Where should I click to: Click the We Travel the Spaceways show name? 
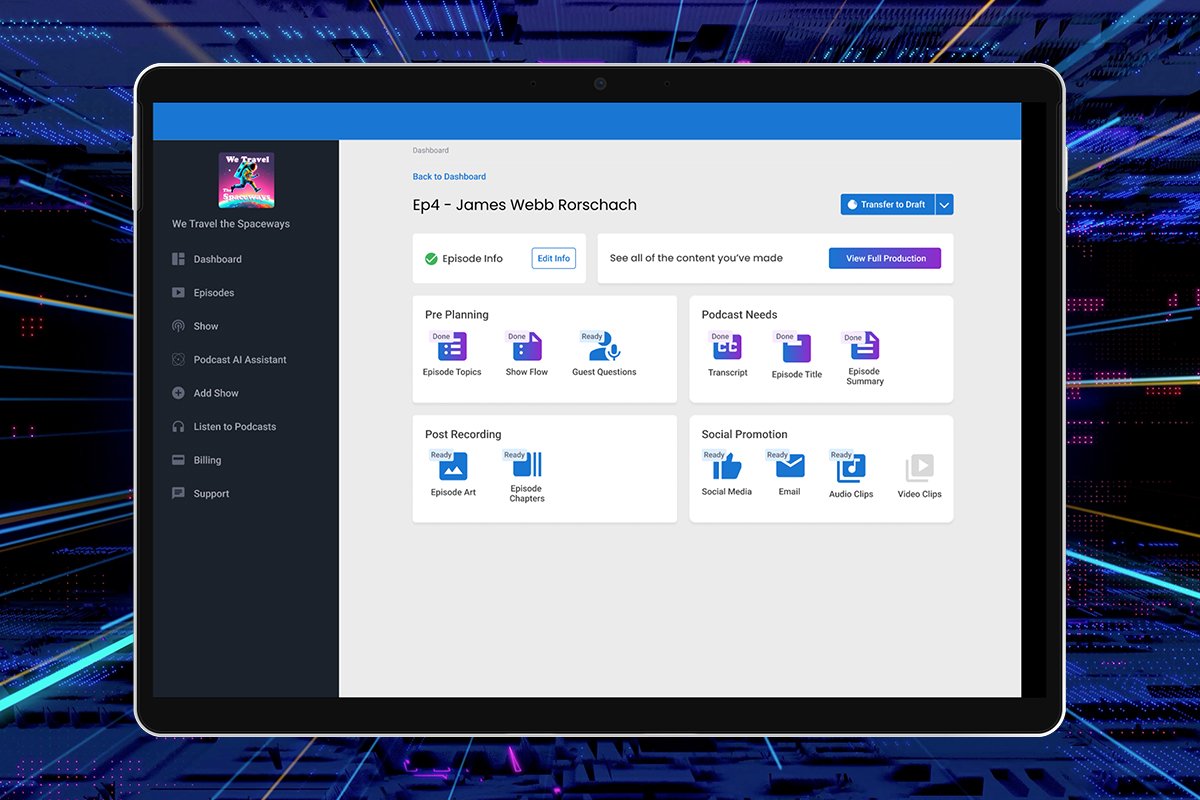click(x=231, y=224)
